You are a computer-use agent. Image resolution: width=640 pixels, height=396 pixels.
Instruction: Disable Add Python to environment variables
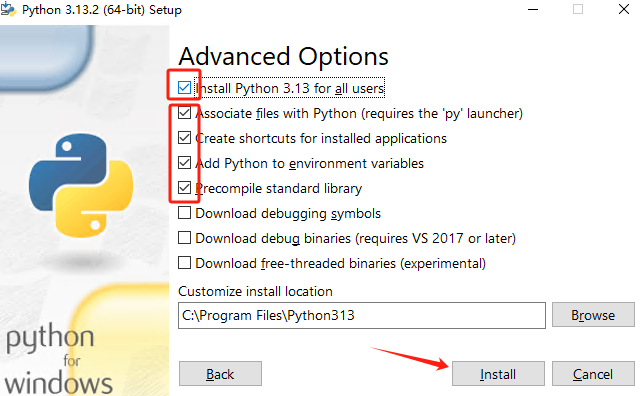click(x=184, y=163)
